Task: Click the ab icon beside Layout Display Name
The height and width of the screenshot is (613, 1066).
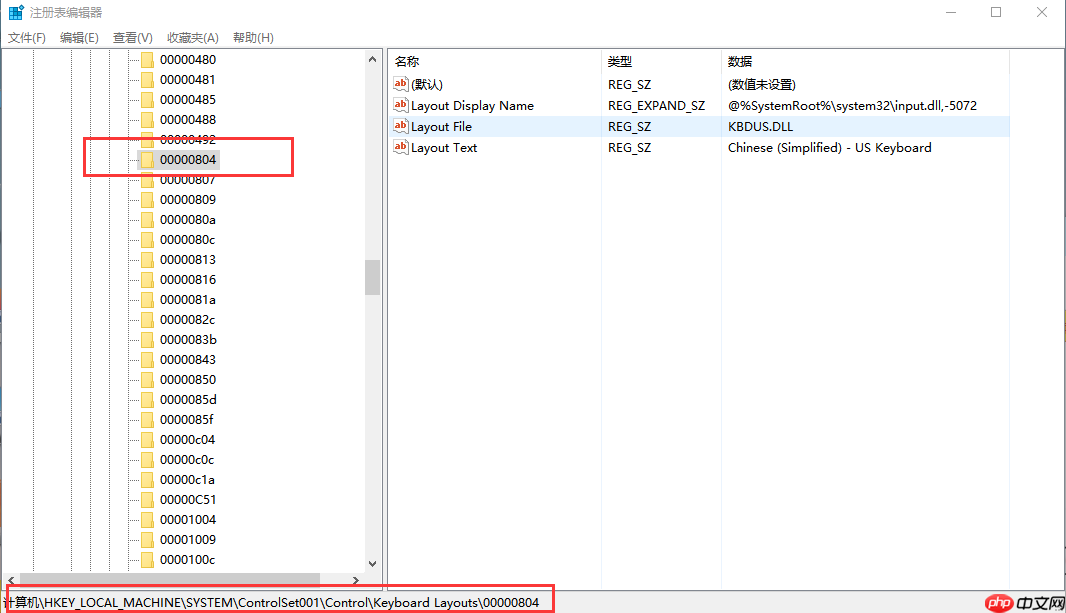Action: pos(399,105)
